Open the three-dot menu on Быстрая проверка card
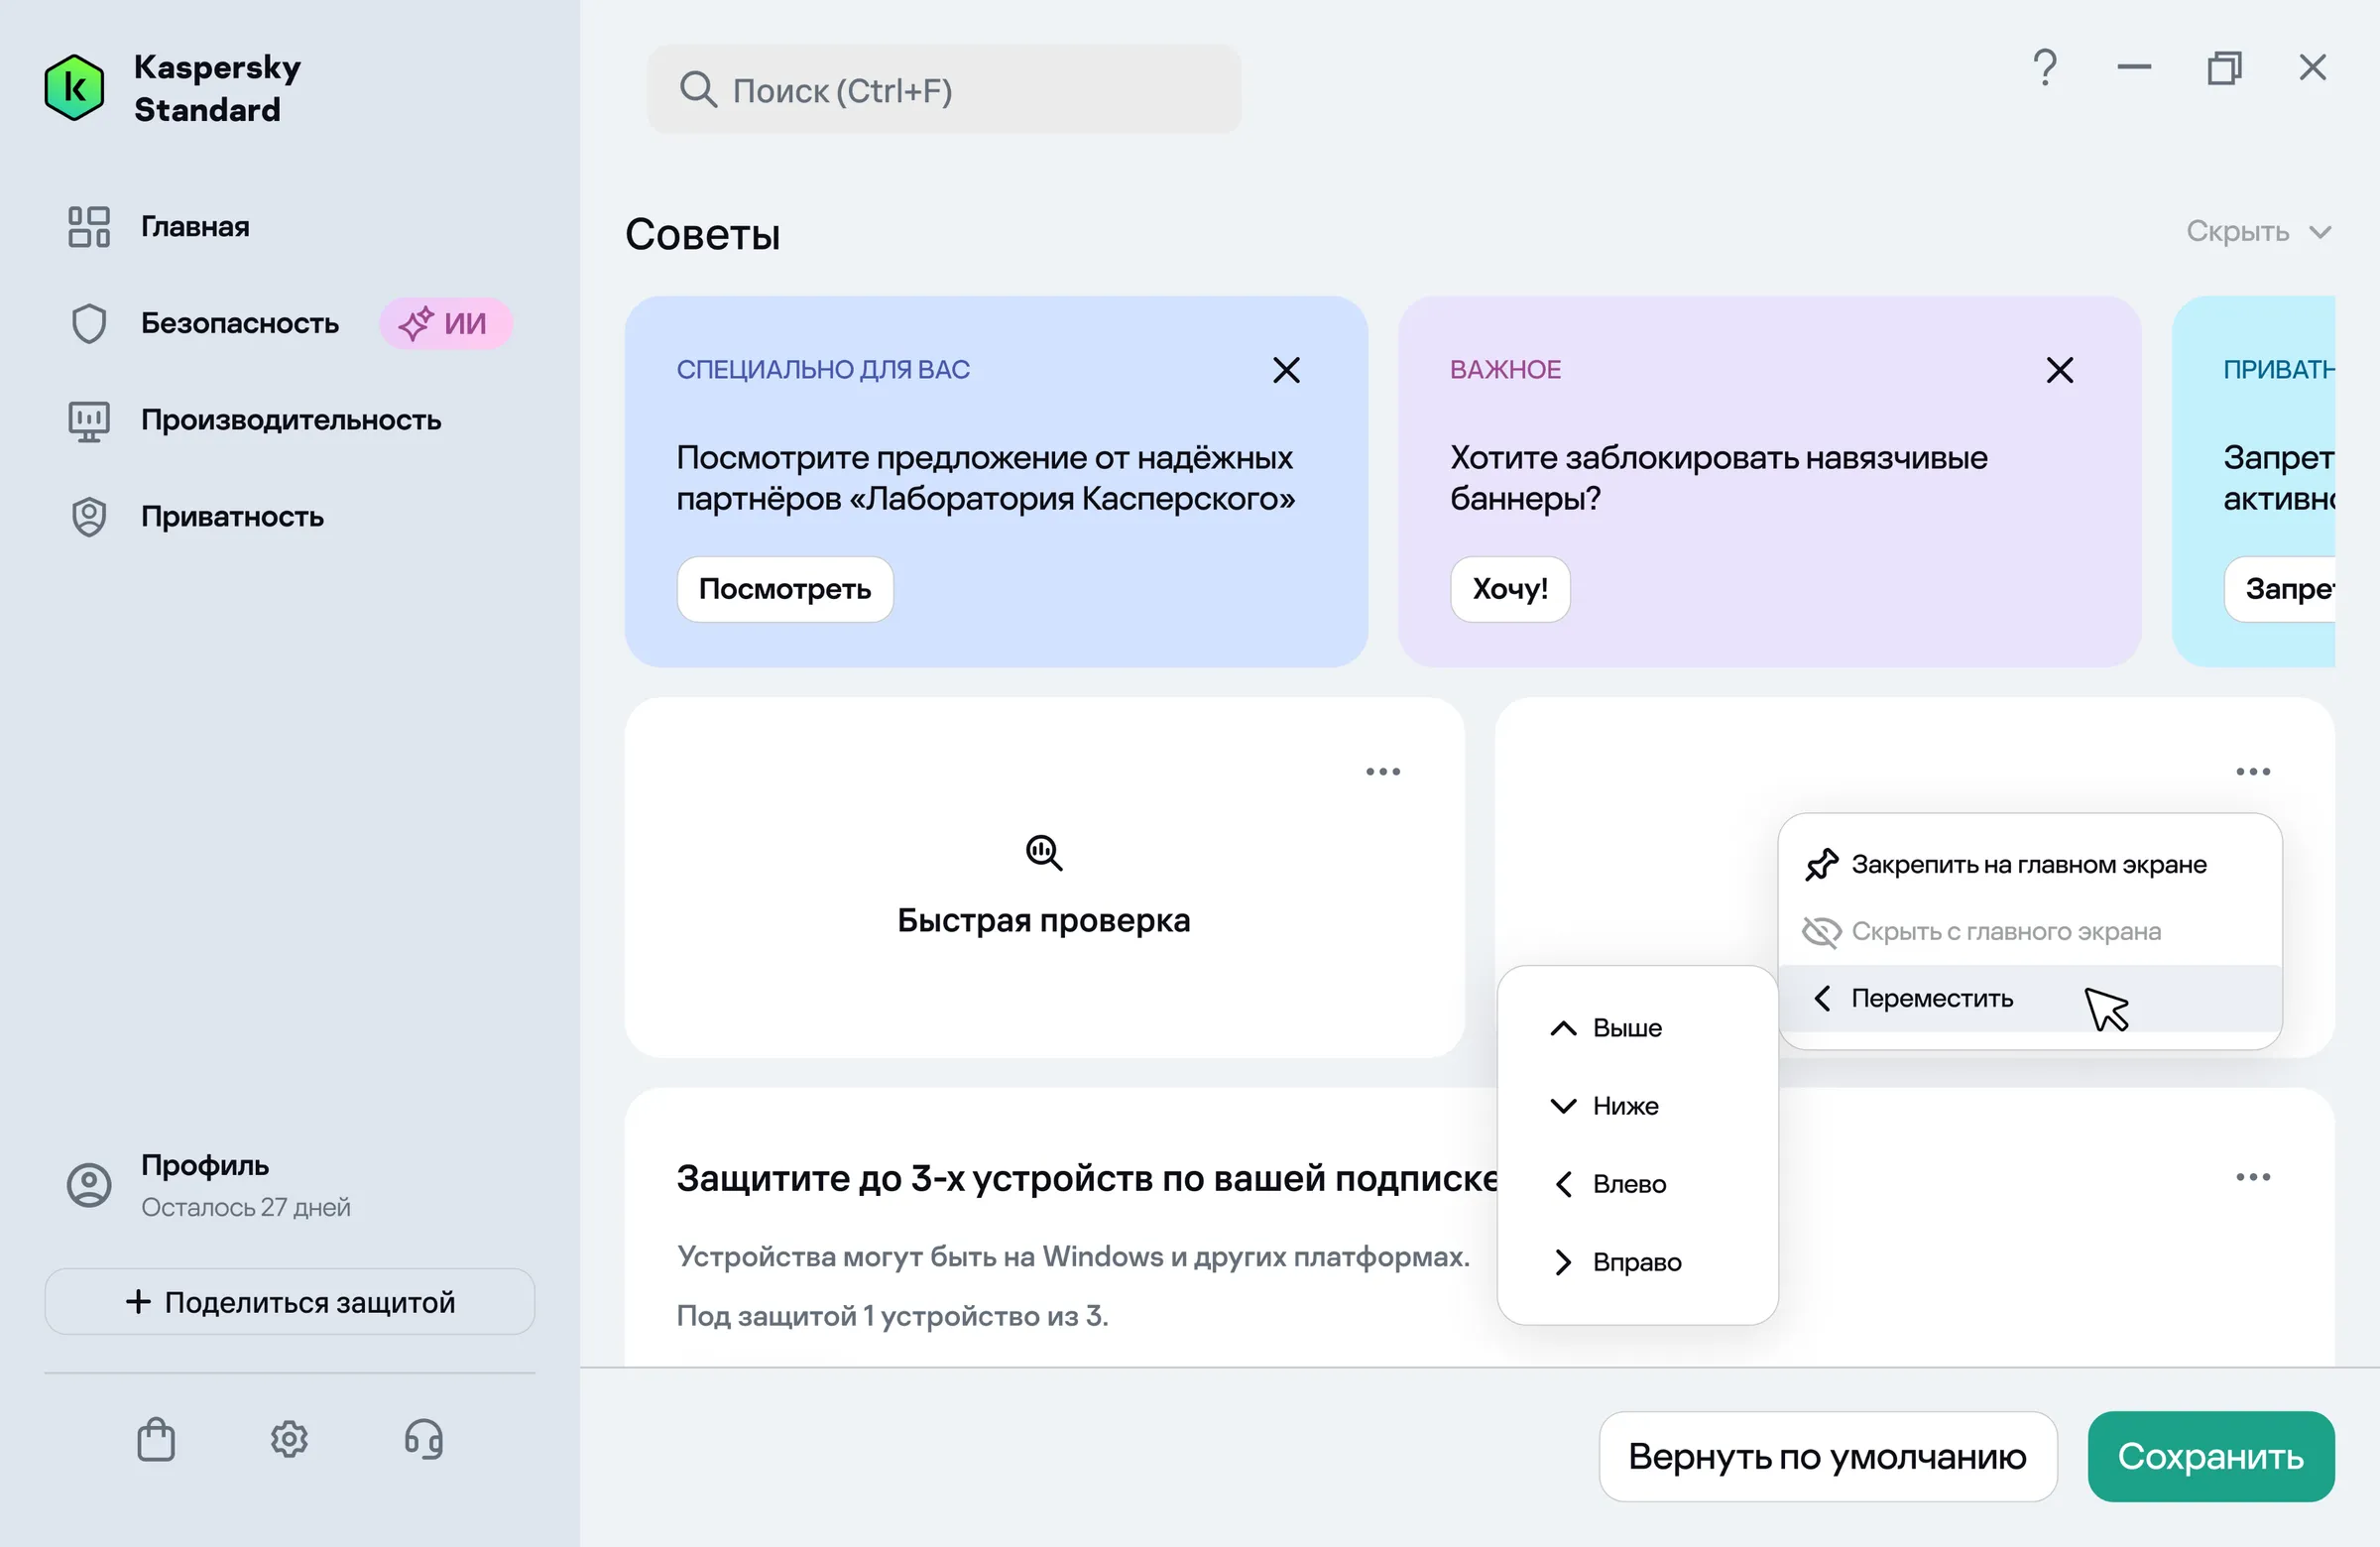This screenshot has height=1547, width=2380. click(1383, 771)
